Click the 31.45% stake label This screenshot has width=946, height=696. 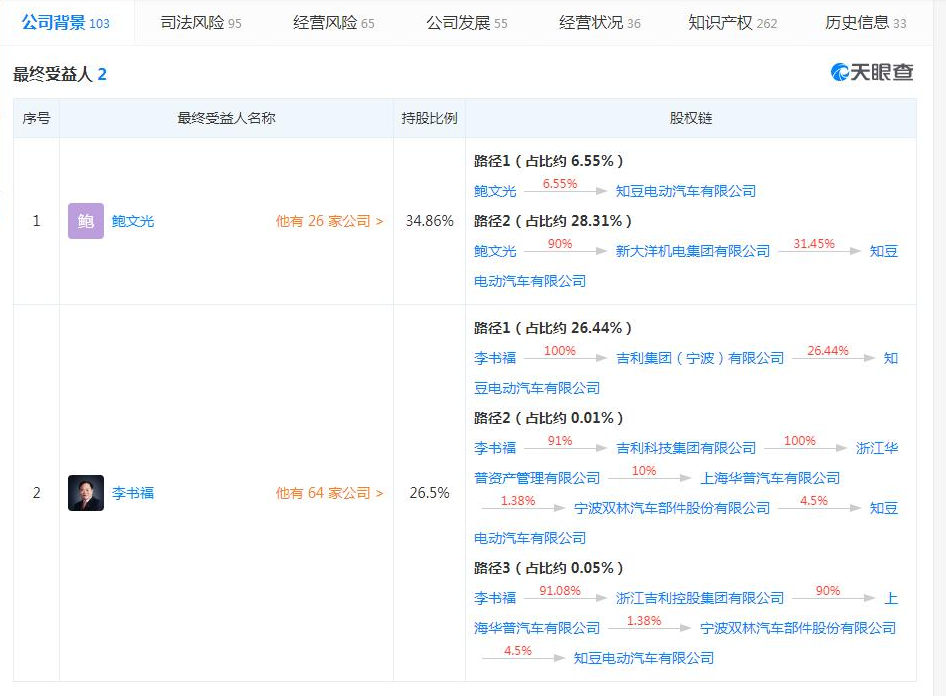(x=814, y=244)
